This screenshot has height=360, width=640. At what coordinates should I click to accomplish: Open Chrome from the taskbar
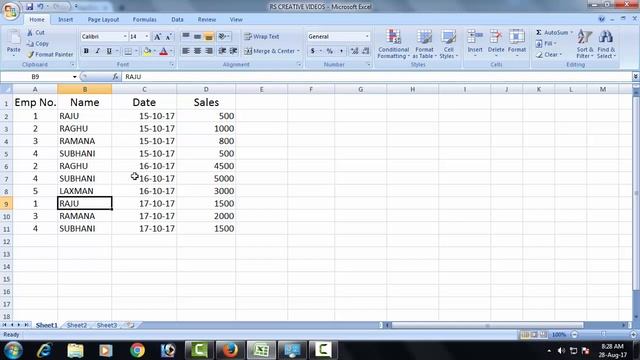click(138, 350)
